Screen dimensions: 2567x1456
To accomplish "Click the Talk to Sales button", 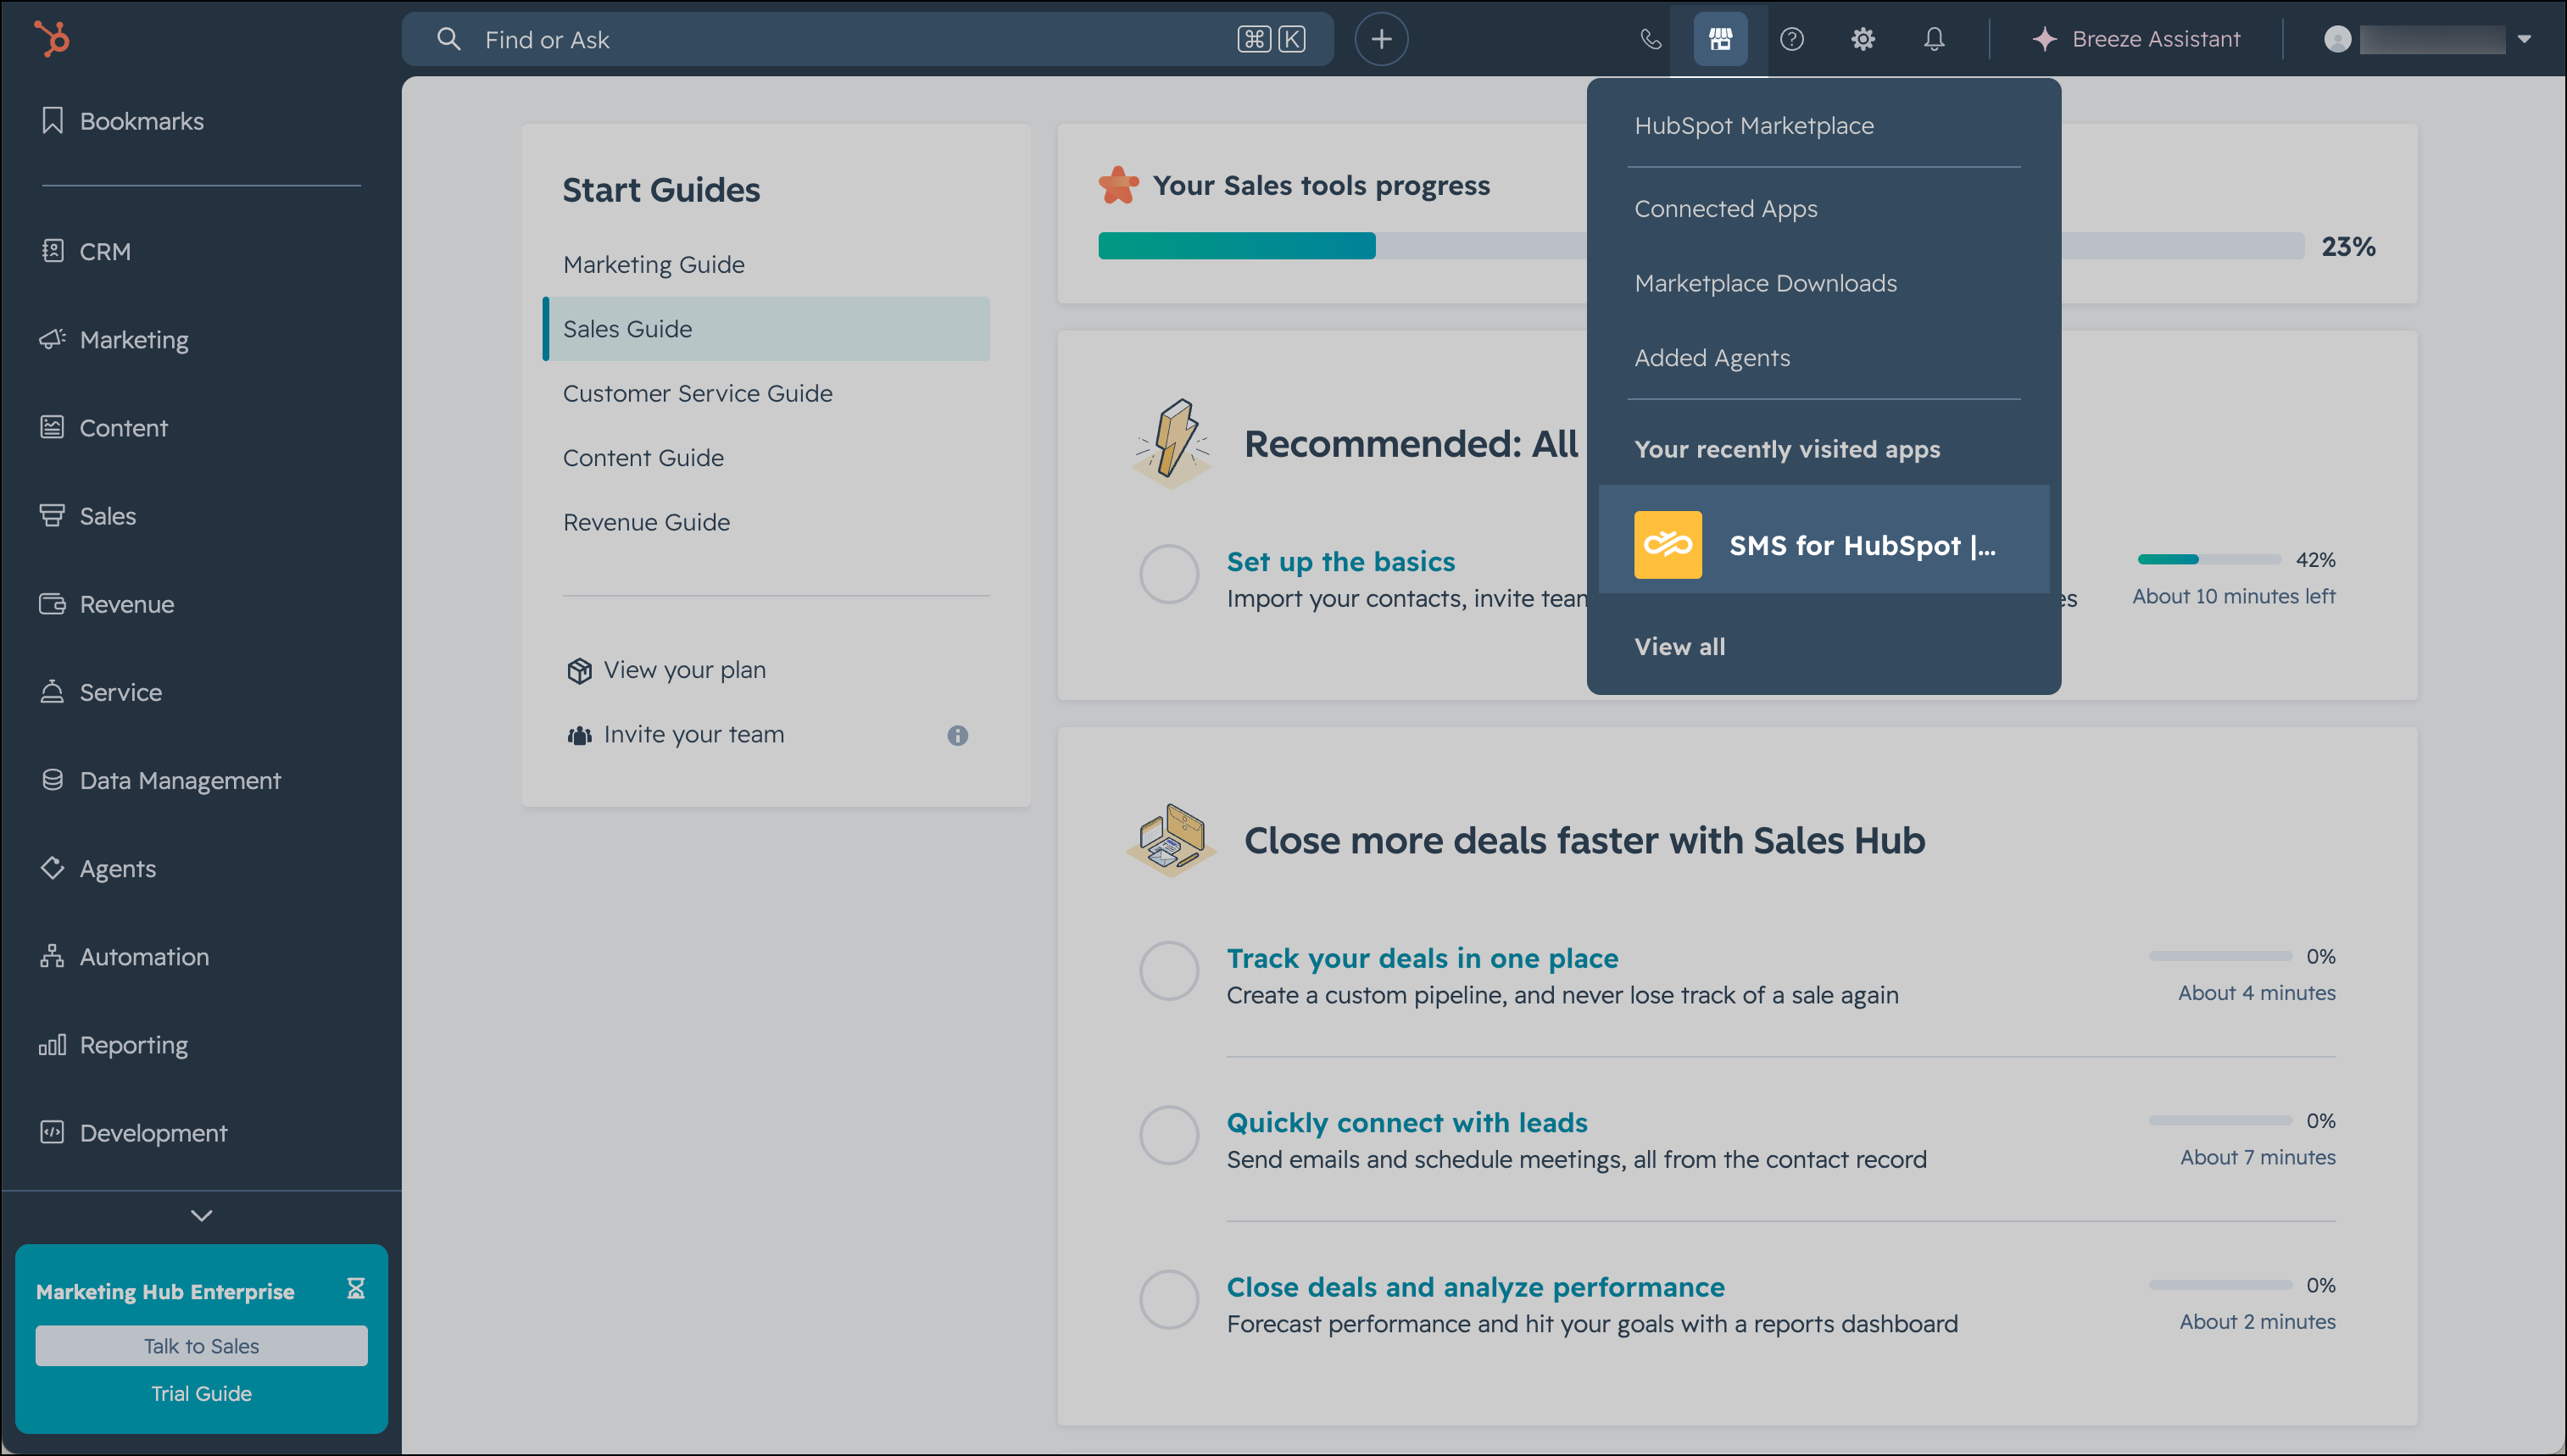I will tap(201, 1346).
